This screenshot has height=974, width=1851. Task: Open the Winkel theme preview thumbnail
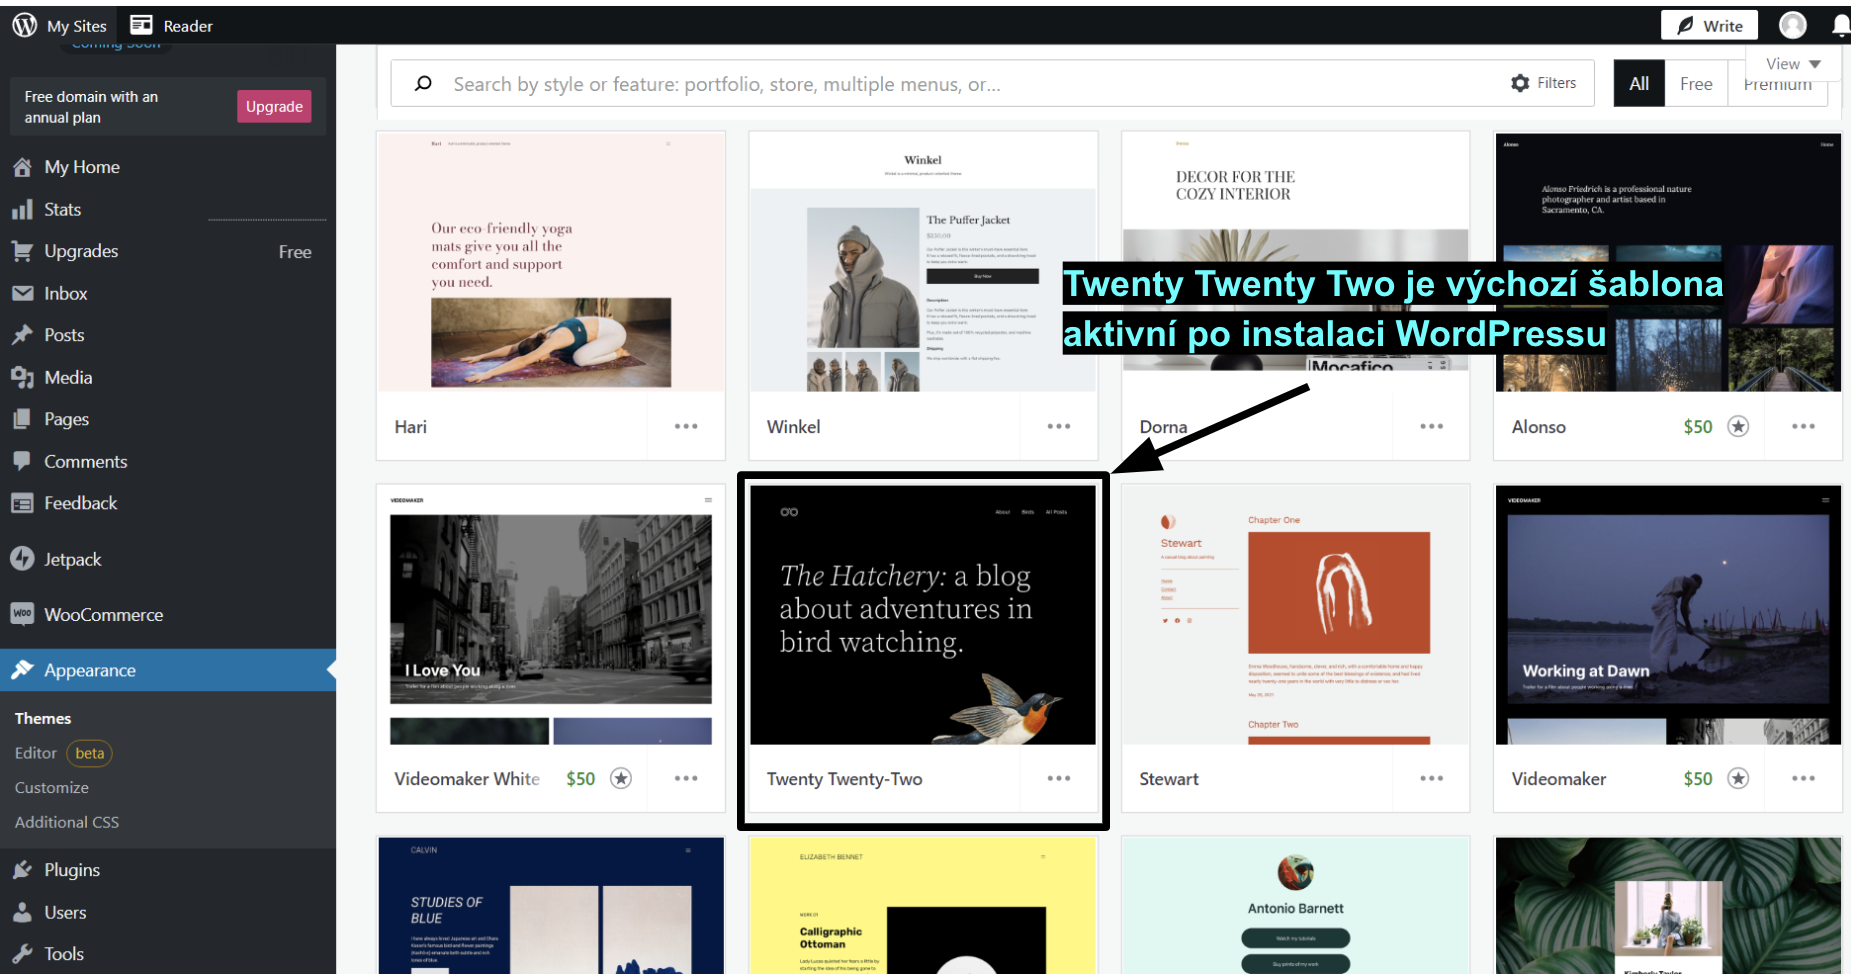923,262
